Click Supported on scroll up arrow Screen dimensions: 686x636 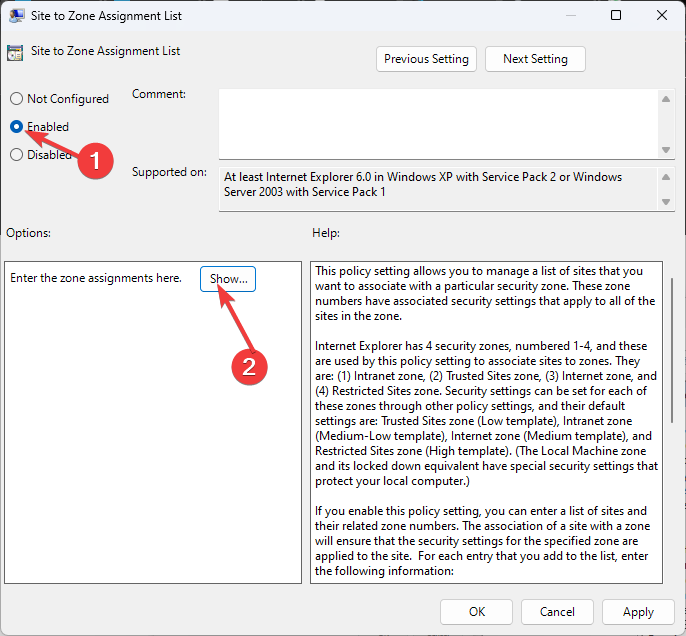[666, 177]
